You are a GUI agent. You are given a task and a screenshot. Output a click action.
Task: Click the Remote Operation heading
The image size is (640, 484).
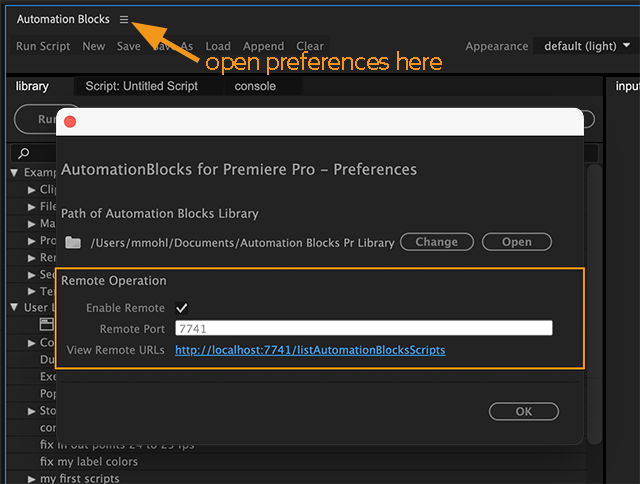click(x=114, y=281)
